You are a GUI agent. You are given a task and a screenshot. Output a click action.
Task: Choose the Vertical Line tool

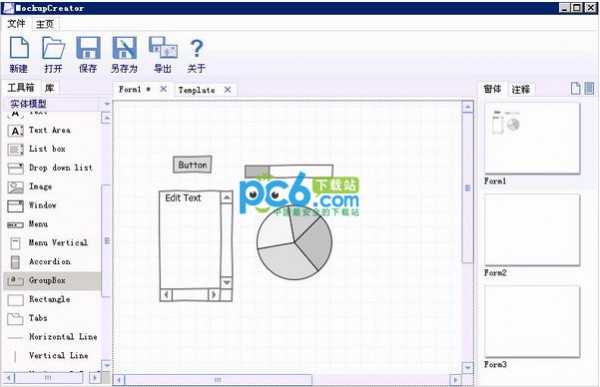coord(52,356)
